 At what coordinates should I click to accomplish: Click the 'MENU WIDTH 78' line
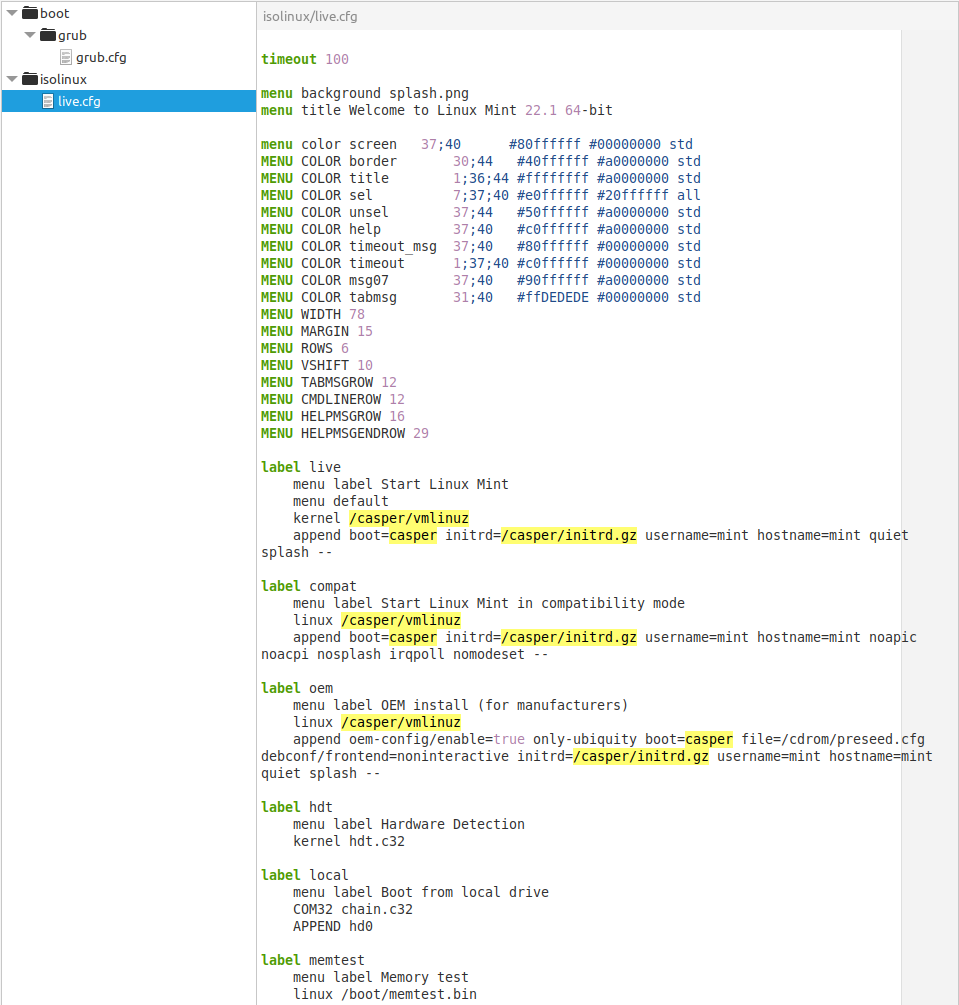[x=313, y=314]
